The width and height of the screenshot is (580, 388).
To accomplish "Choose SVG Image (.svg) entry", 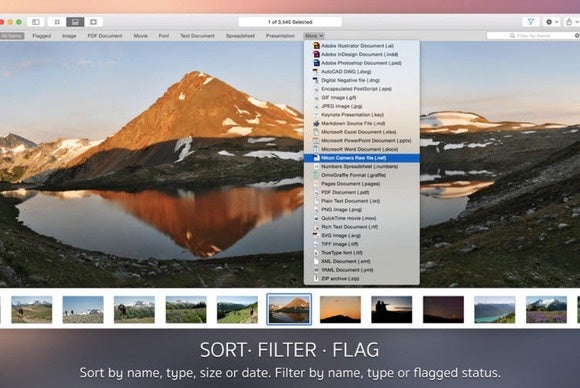I will click(362, 236).
